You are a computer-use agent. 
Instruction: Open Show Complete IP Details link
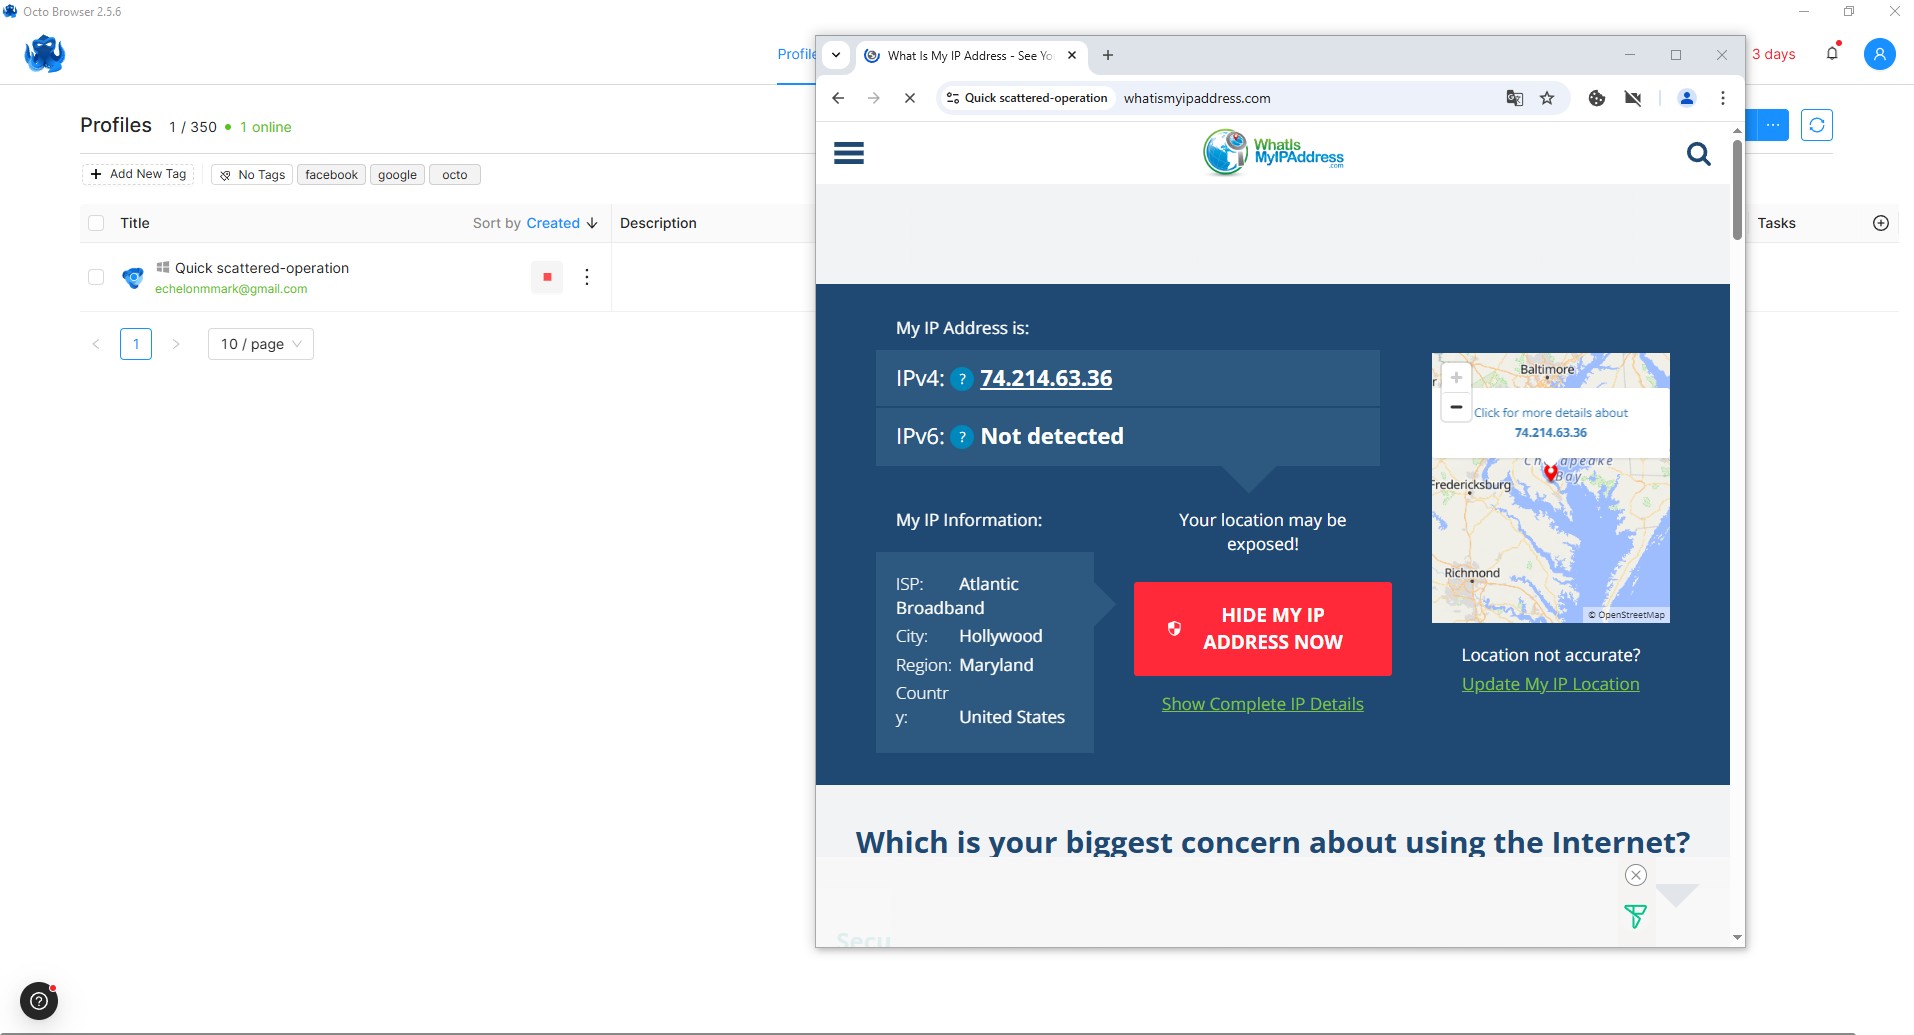coord(1262,704)
